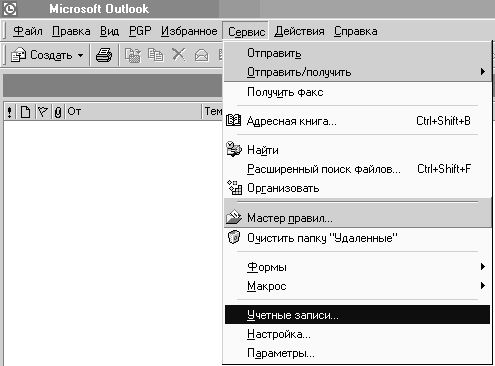Screen dimensions: 495x366
Task: Open the Действия menu
Action: 299,31
